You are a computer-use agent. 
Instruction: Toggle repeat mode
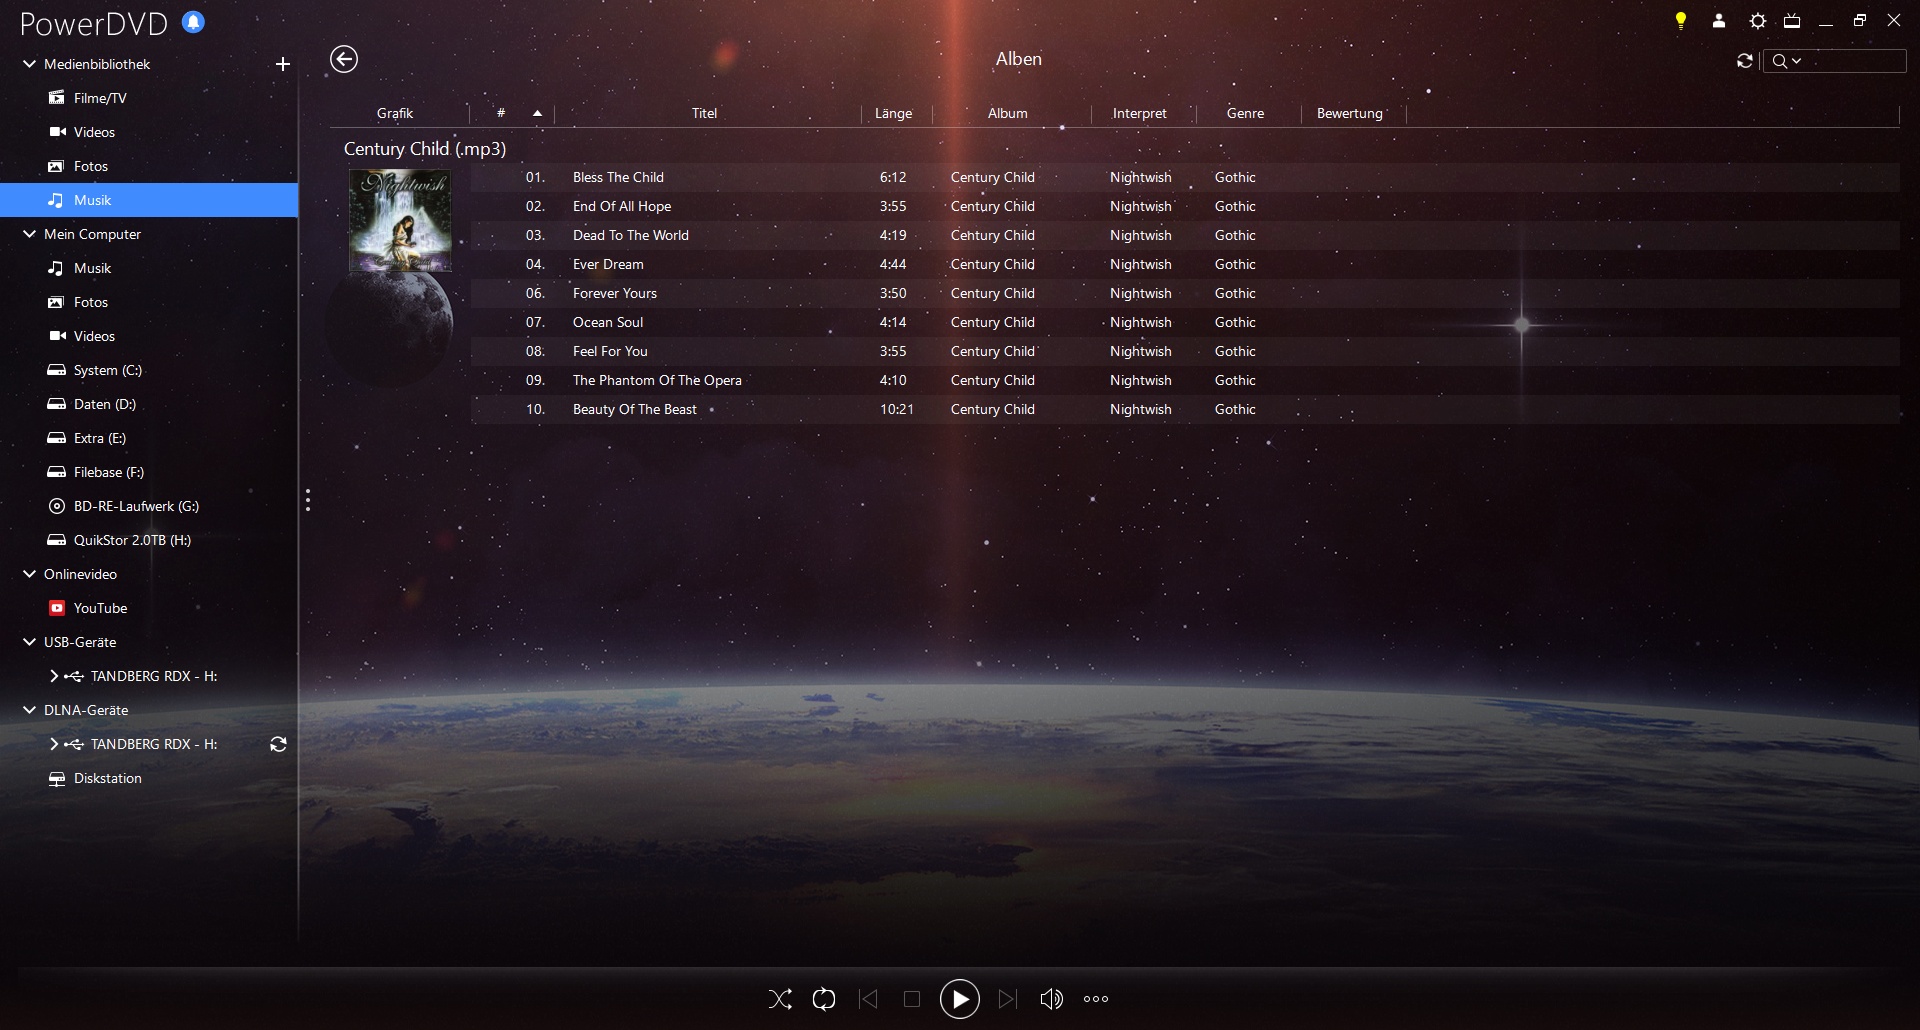click(x=824, y=999)
